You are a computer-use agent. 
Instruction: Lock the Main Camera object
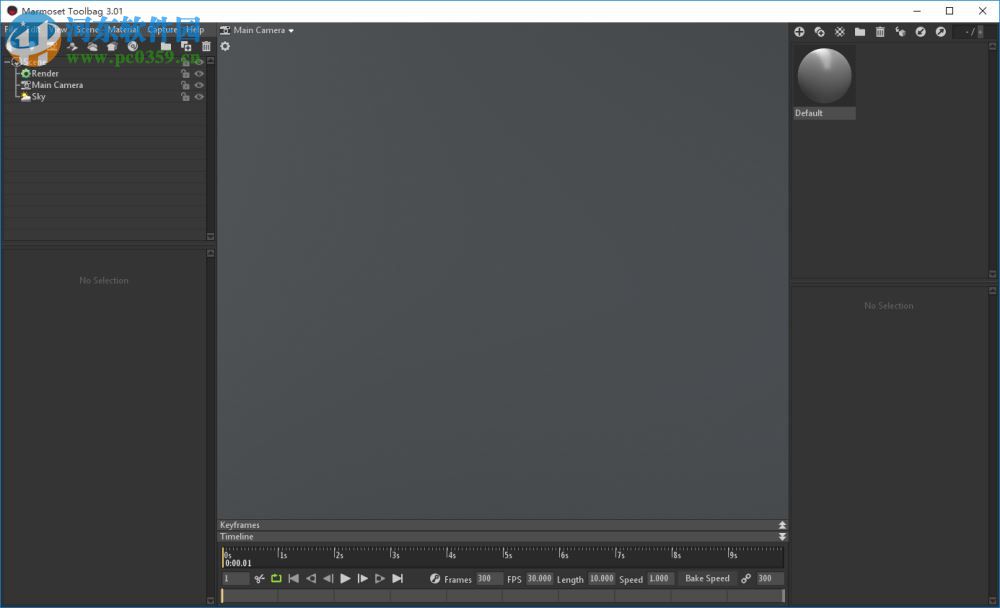[186, 85]
